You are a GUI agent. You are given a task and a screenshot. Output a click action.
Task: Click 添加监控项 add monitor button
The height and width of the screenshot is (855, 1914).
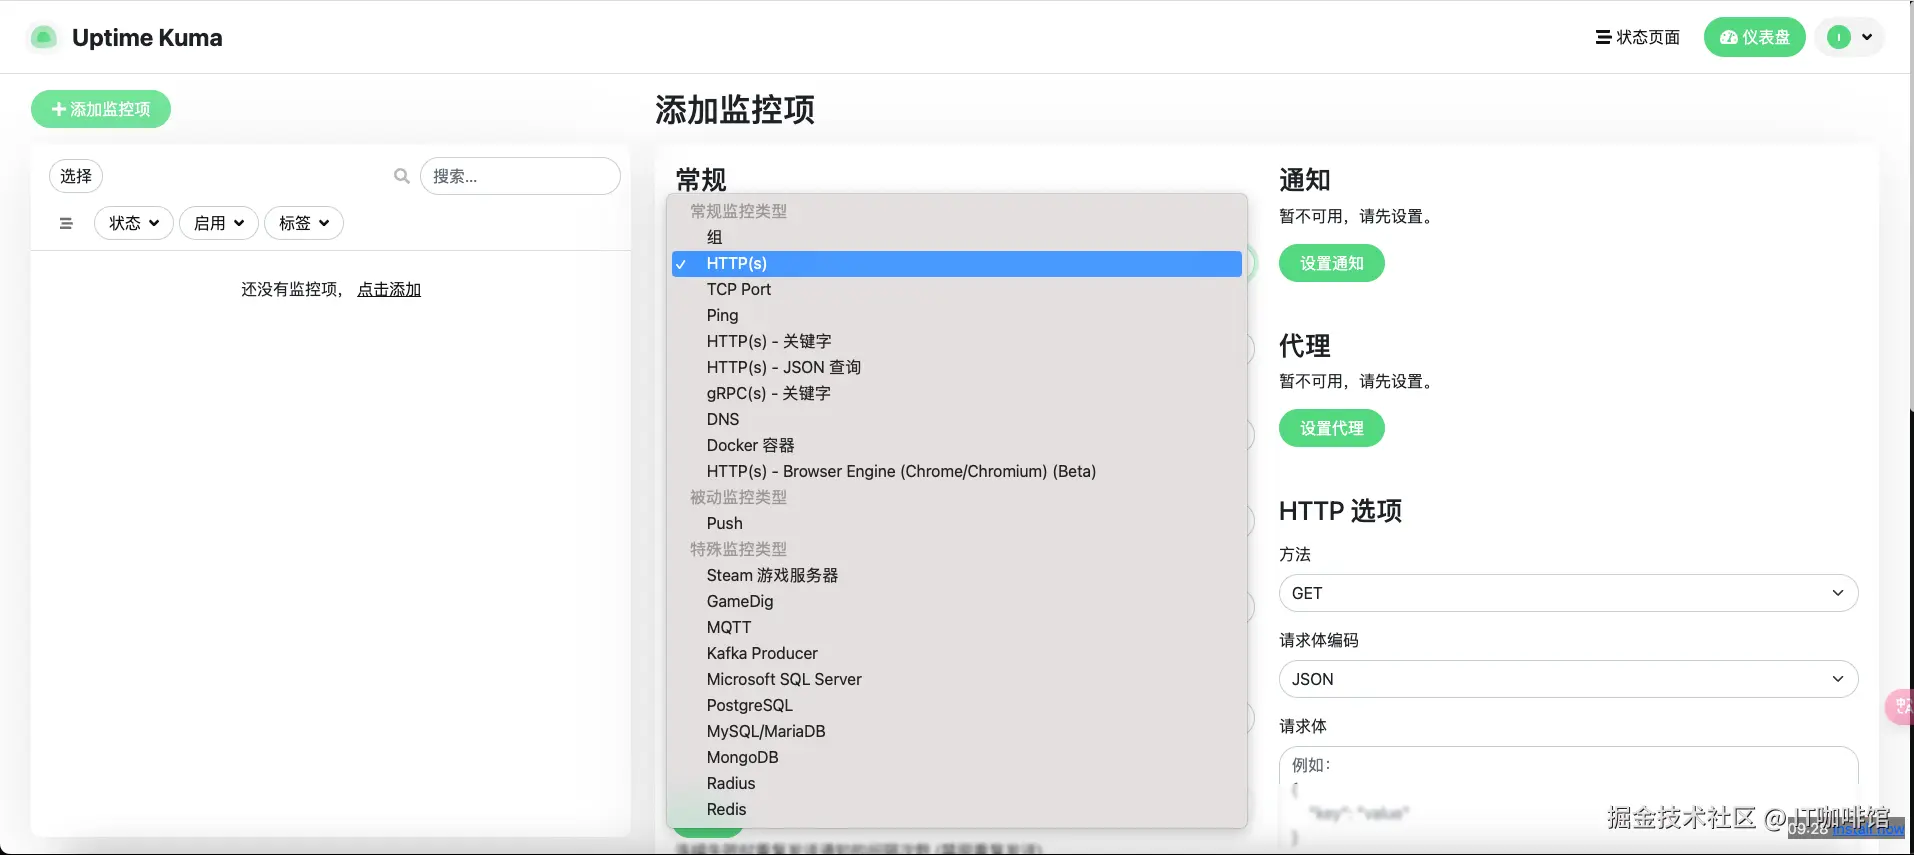[x=101, y=109]
